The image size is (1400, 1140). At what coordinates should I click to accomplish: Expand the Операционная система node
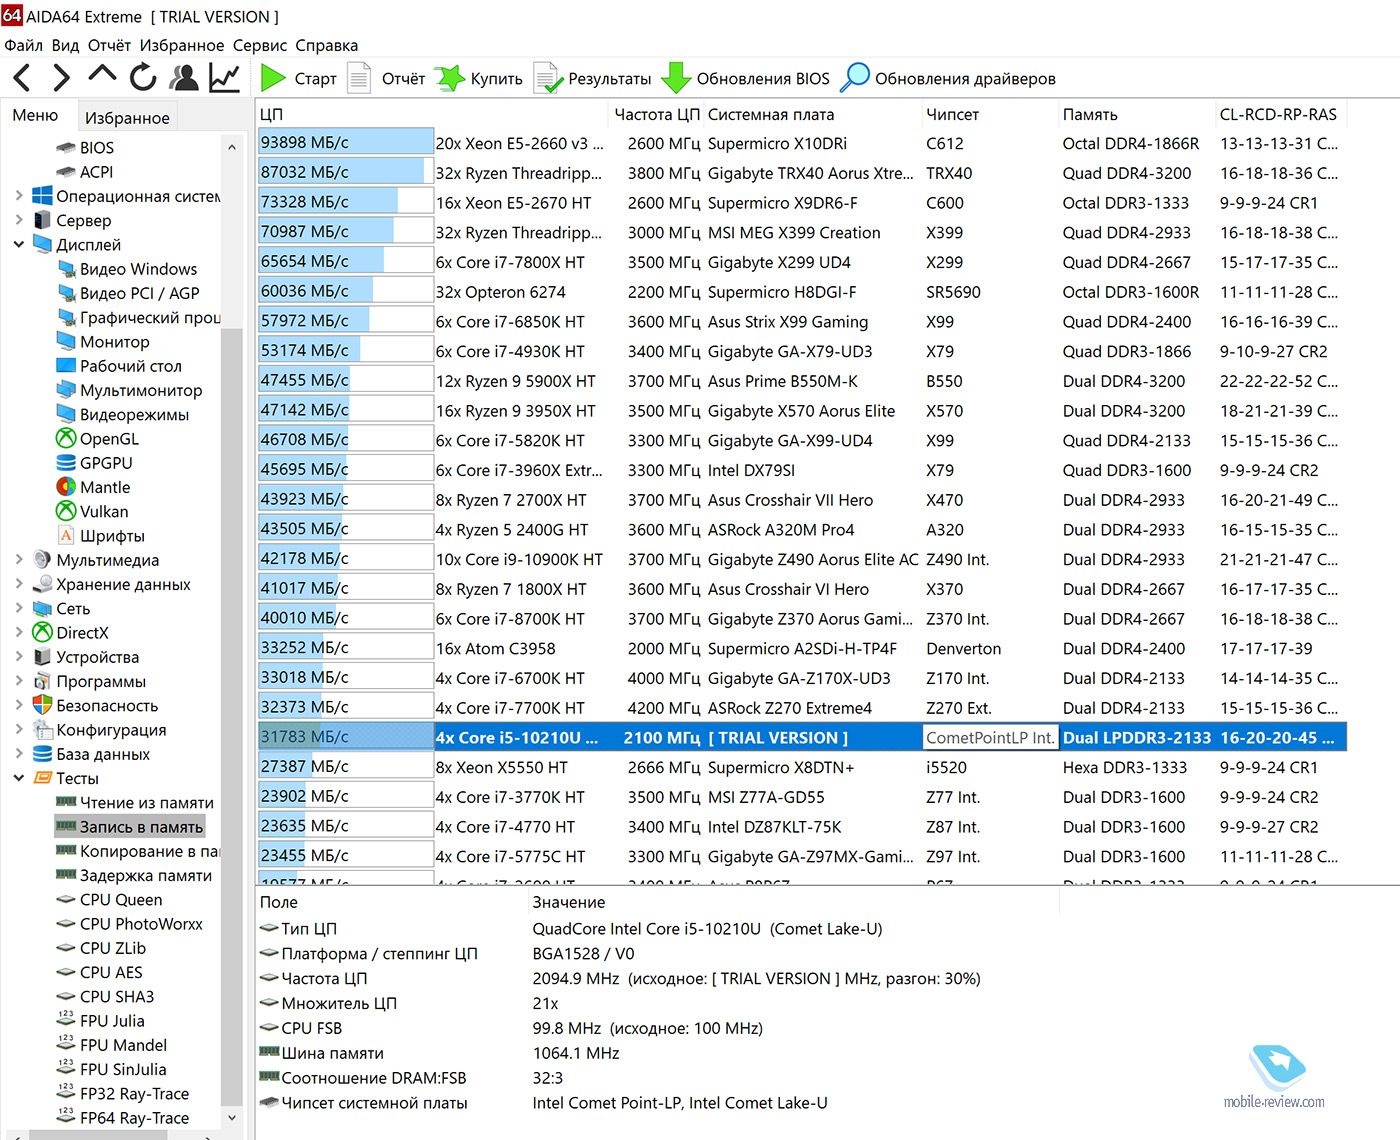coord(18,196)
